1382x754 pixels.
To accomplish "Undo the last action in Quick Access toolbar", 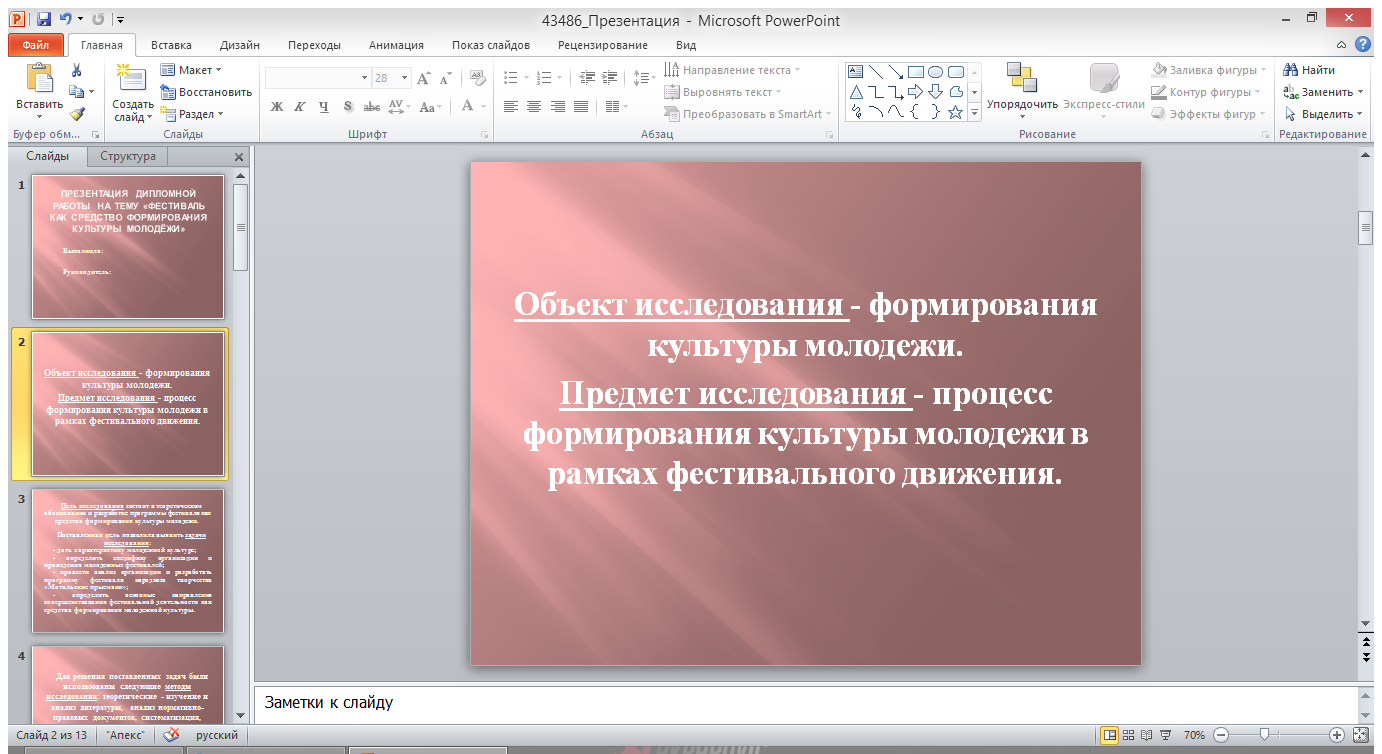I will click(66, 19).
